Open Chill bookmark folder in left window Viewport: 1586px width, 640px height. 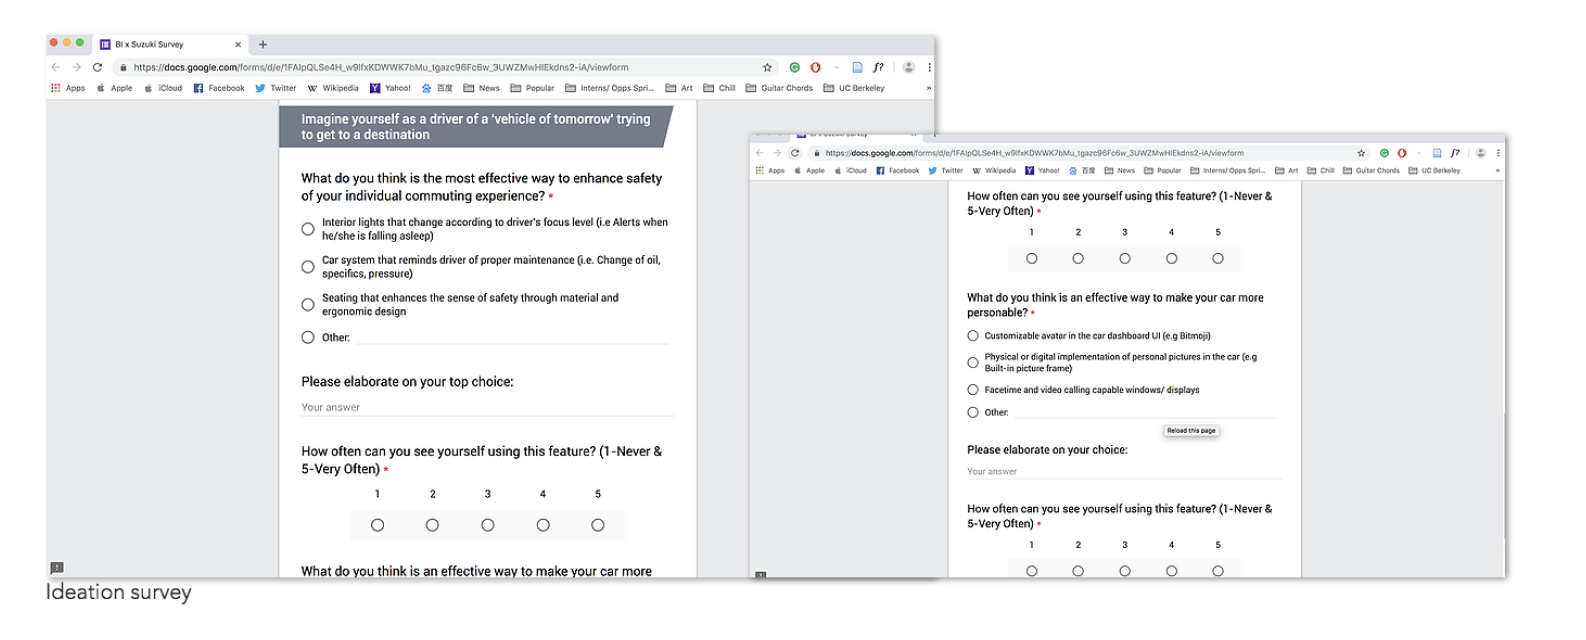pos(720,88)
